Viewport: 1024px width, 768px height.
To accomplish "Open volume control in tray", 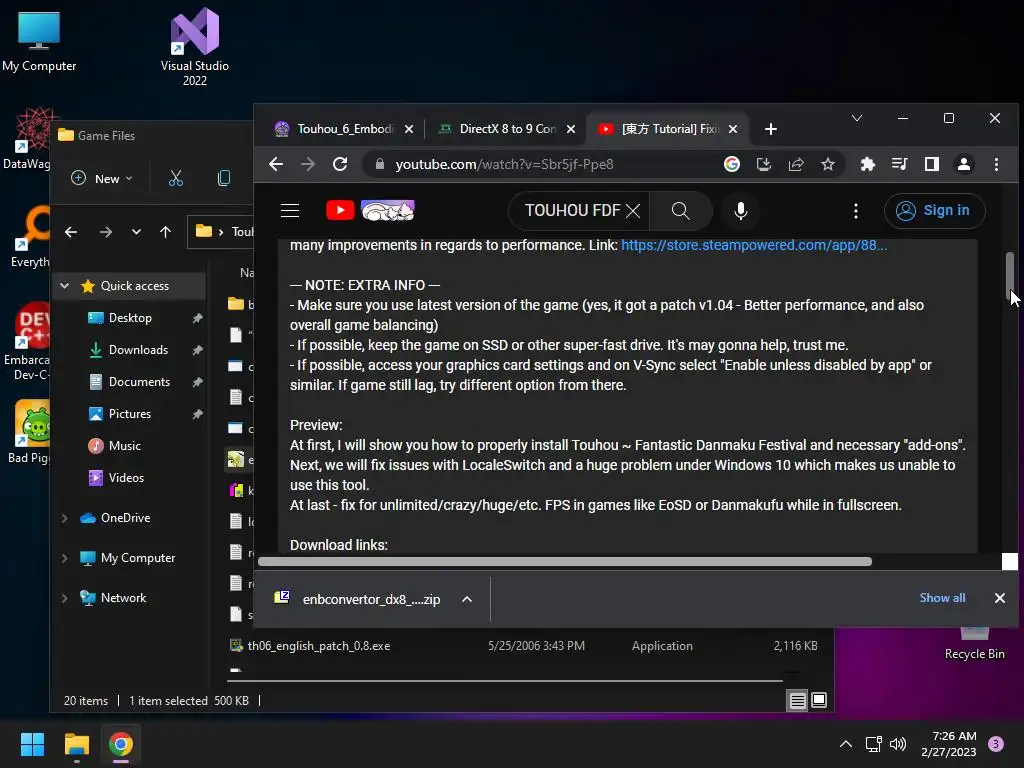I will coord(898,744).
